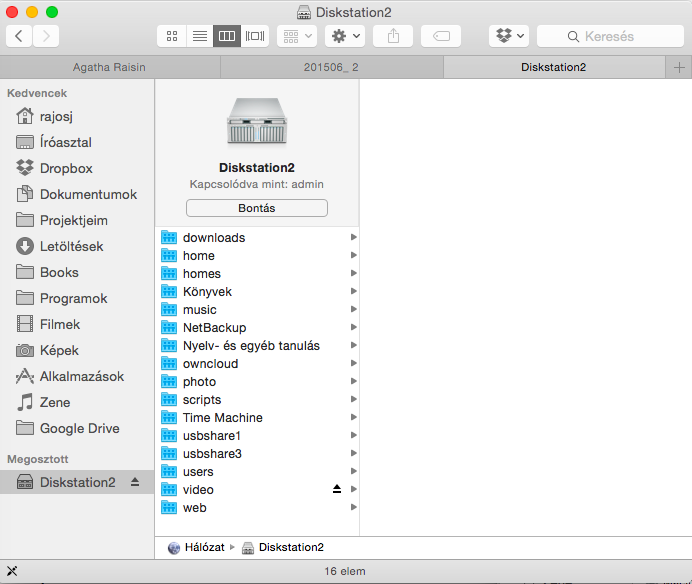The height and width of the screenshot is (584, 692).
Task: Open Letöltések in the sidebar
Action: (77, 246)
